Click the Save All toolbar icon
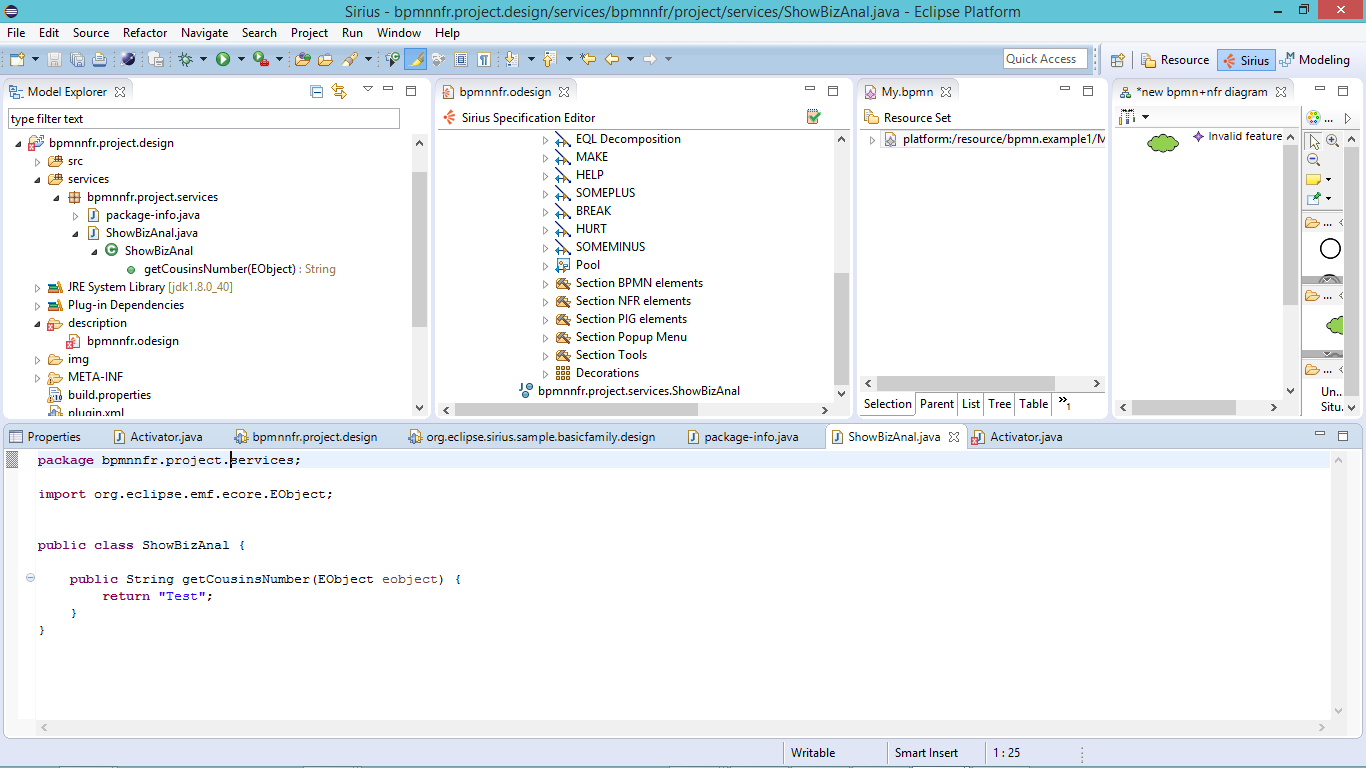This screenshot has width=1366, height=768. 76,60
